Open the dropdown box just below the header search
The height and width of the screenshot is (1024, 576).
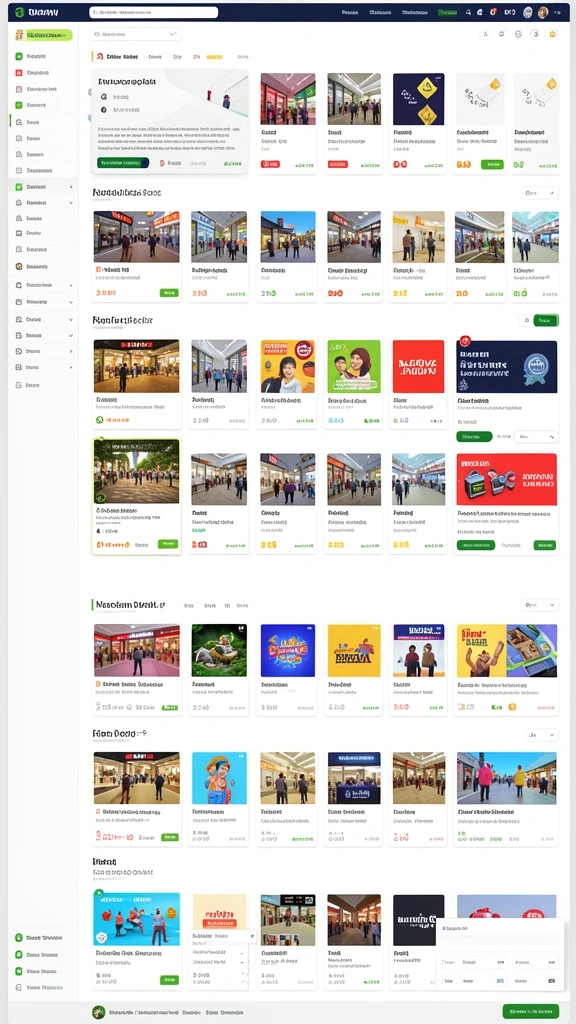(135, 34)
